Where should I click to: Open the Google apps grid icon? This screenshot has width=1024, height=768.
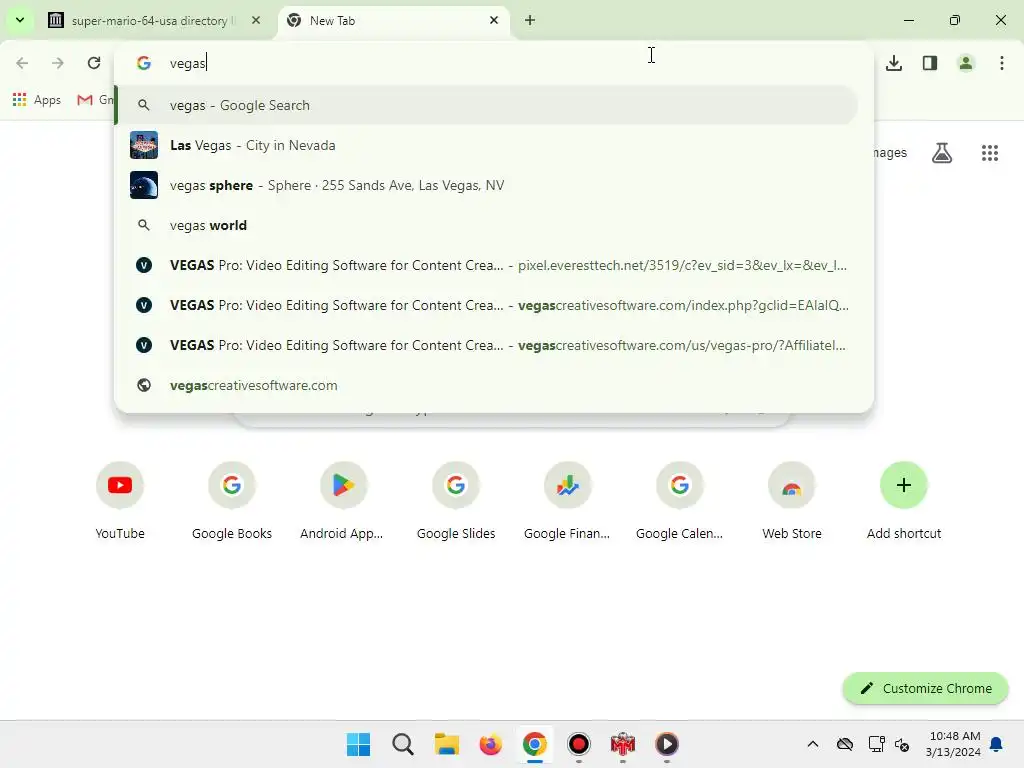[x=990, y=153]
